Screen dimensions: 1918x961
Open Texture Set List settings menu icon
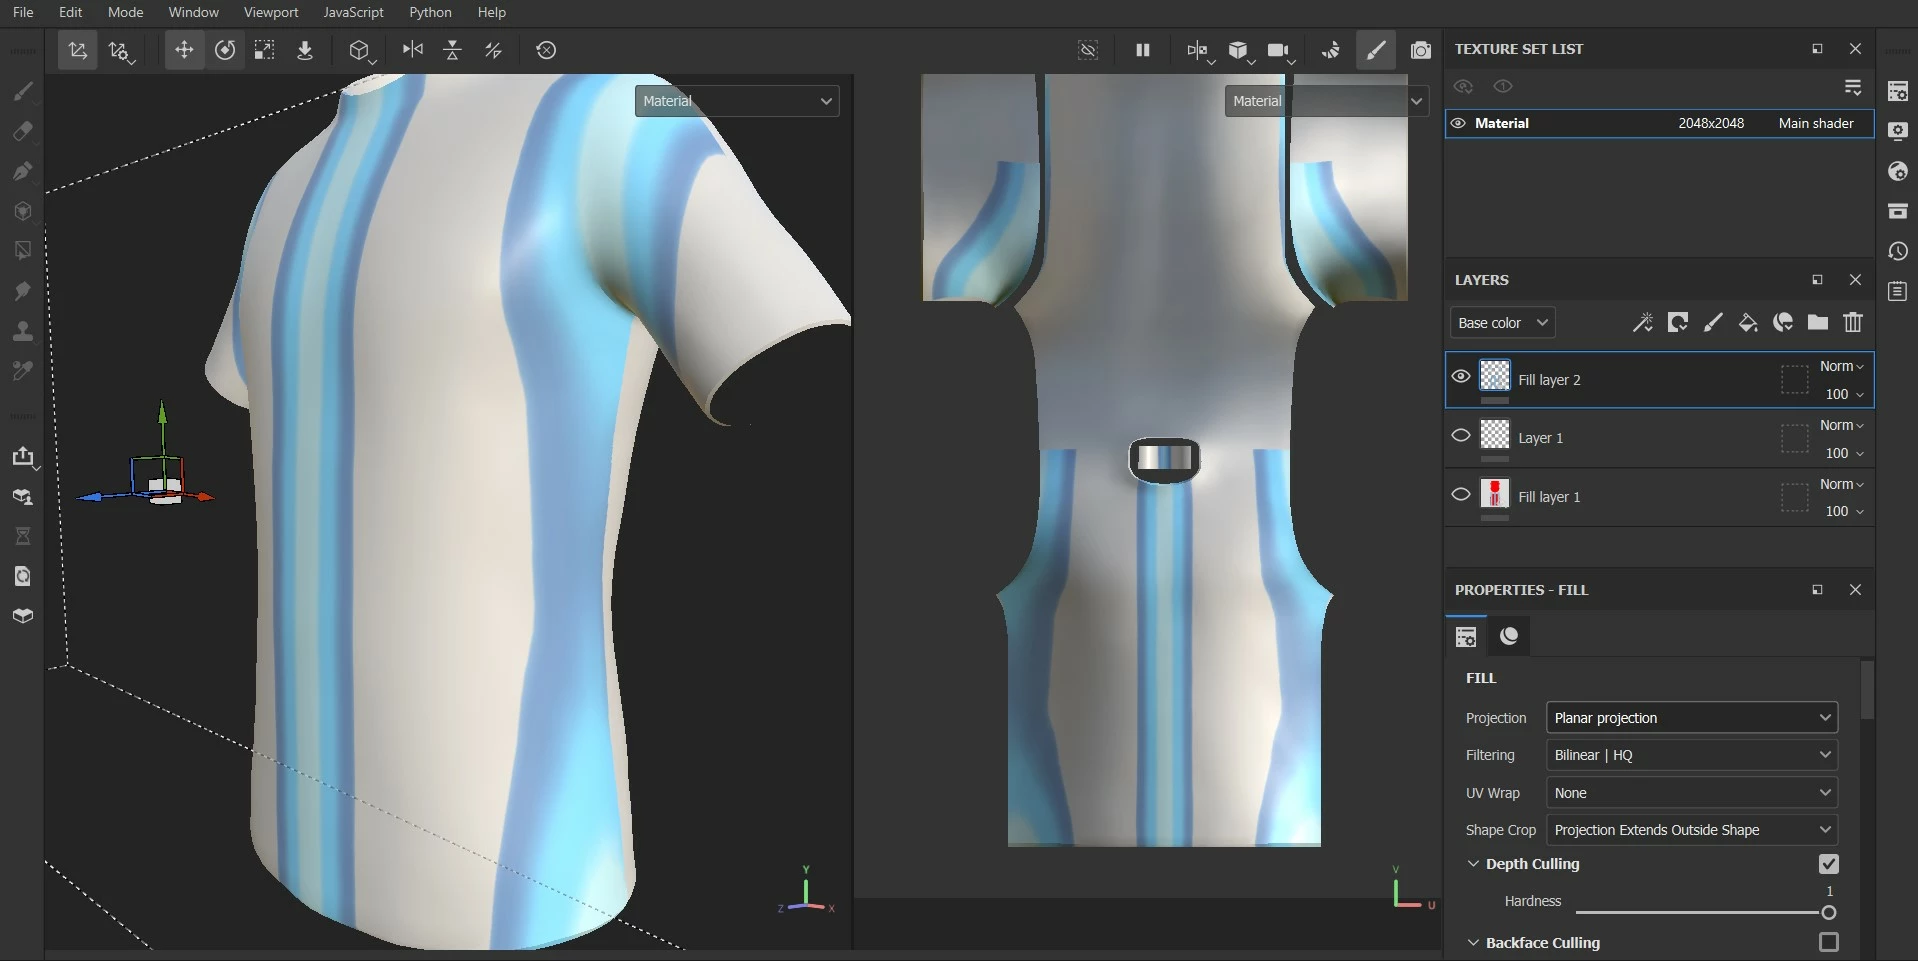tap(1853, 87)
